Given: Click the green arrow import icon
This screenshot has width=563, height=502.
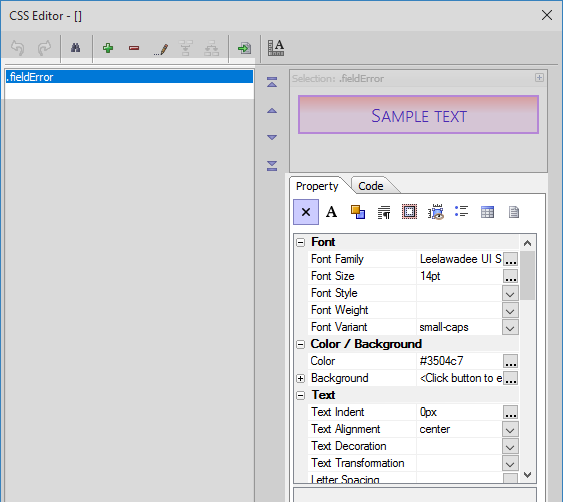Looking at the screenshot, I should coord(245,48).
